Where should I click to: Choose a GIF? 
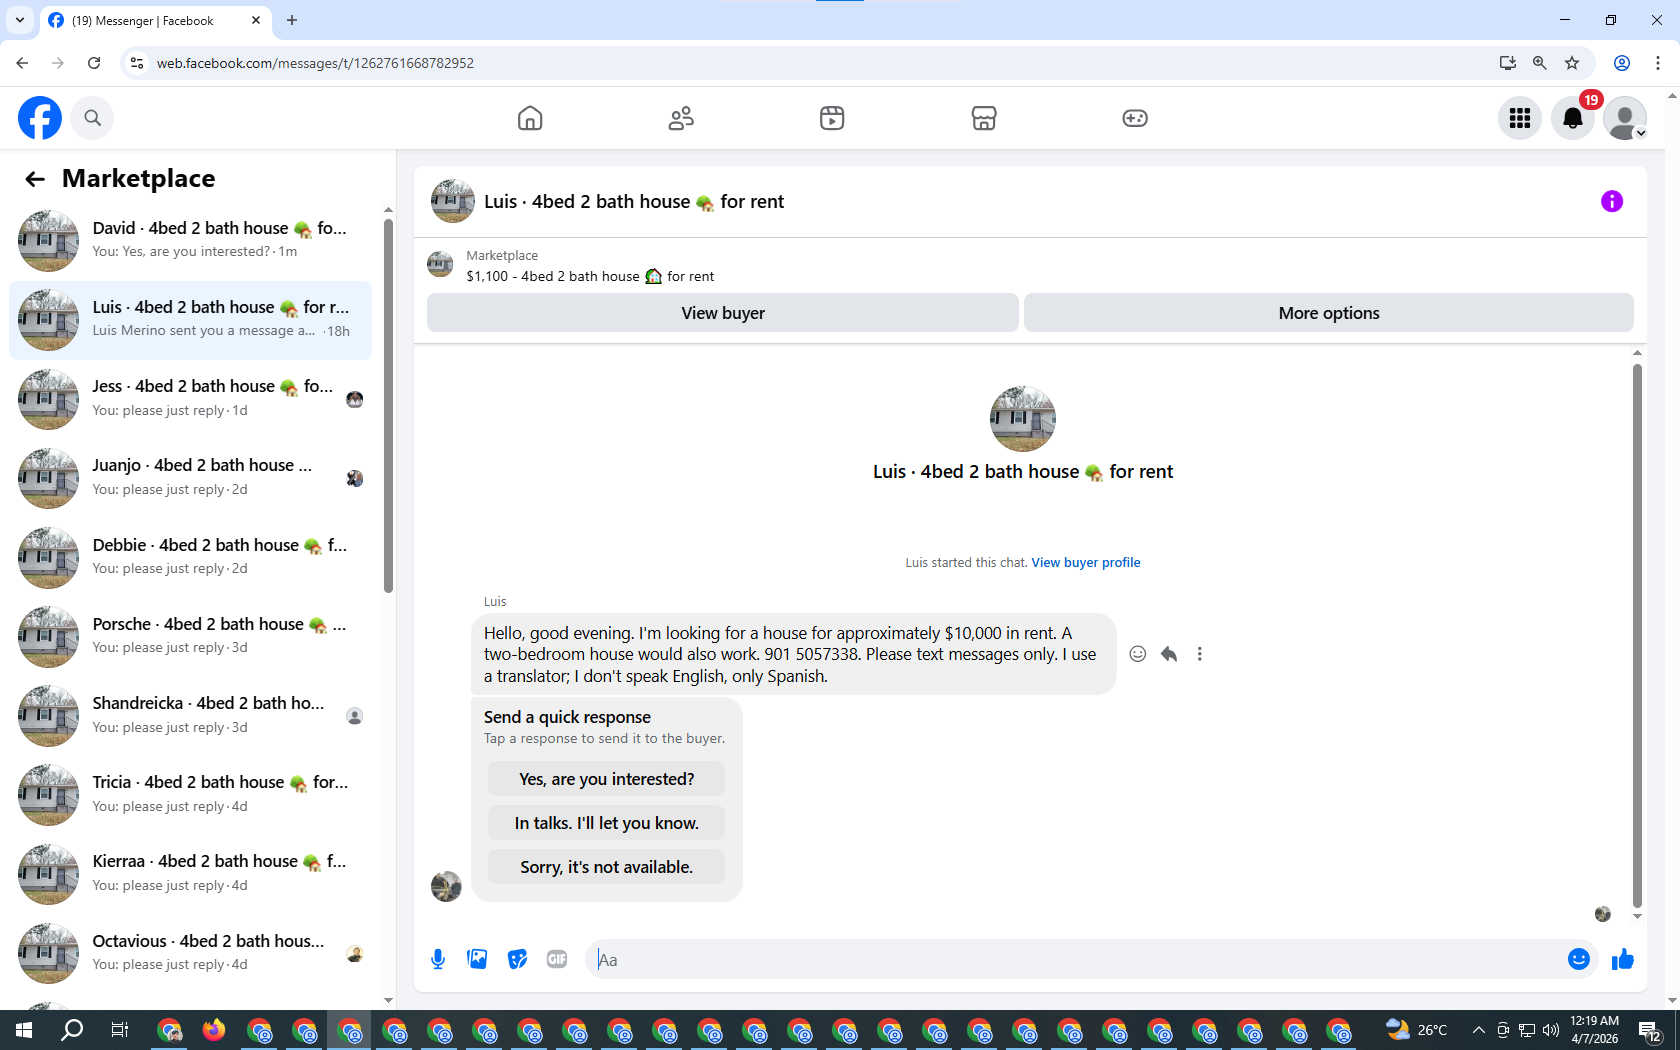(557, 960)
